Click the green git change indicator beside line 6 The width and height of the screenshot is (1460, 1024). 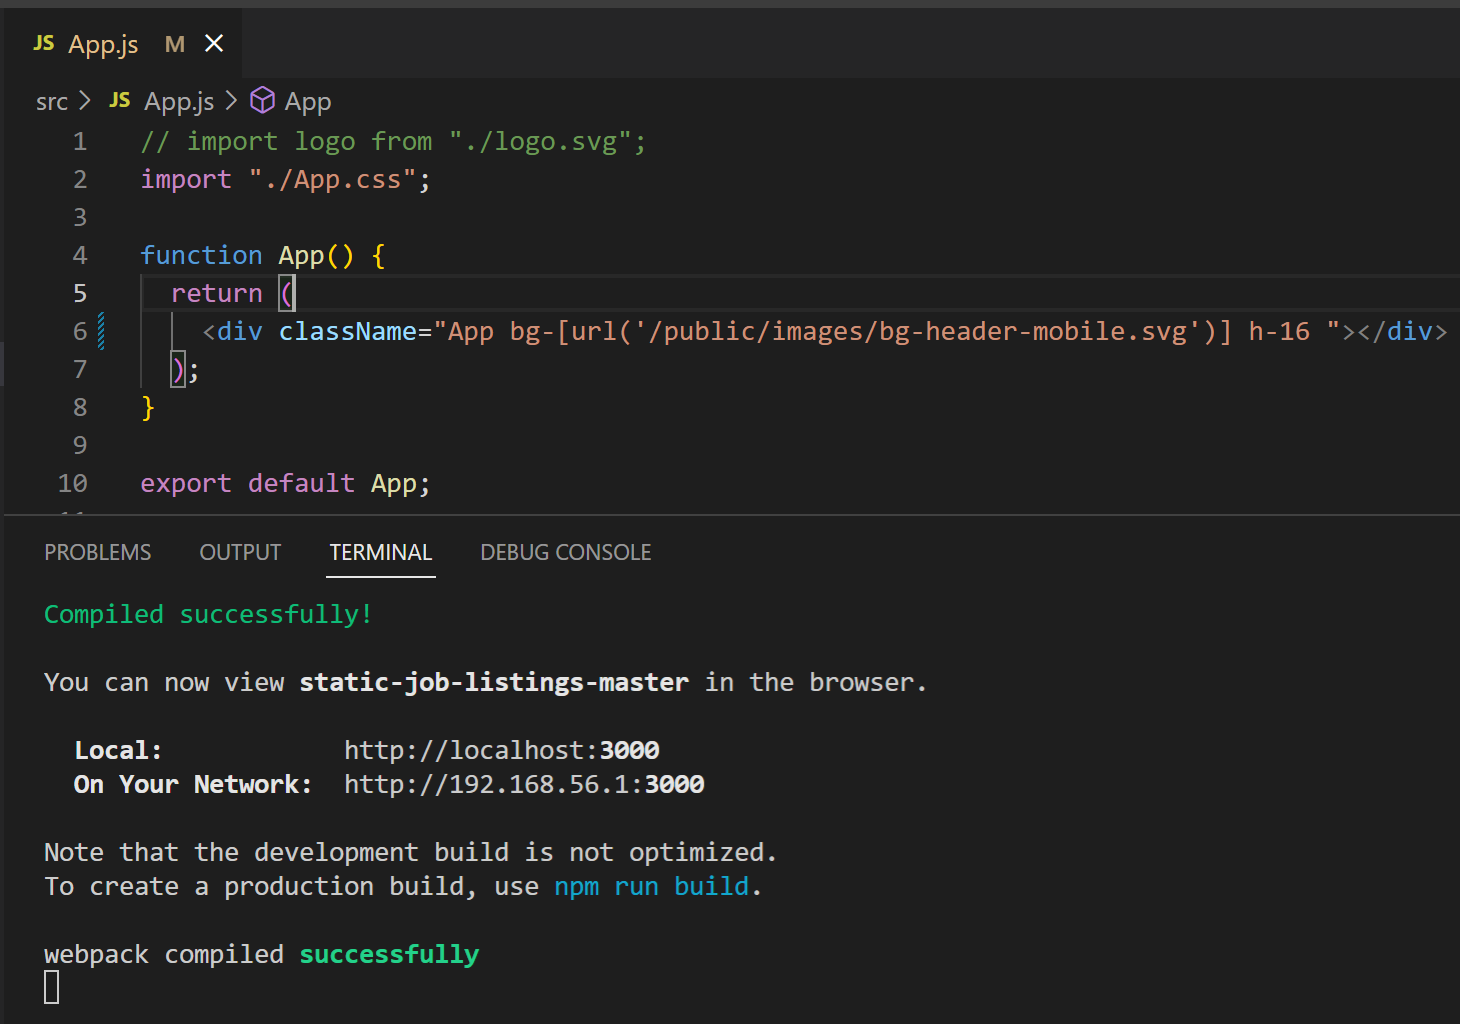101,330
